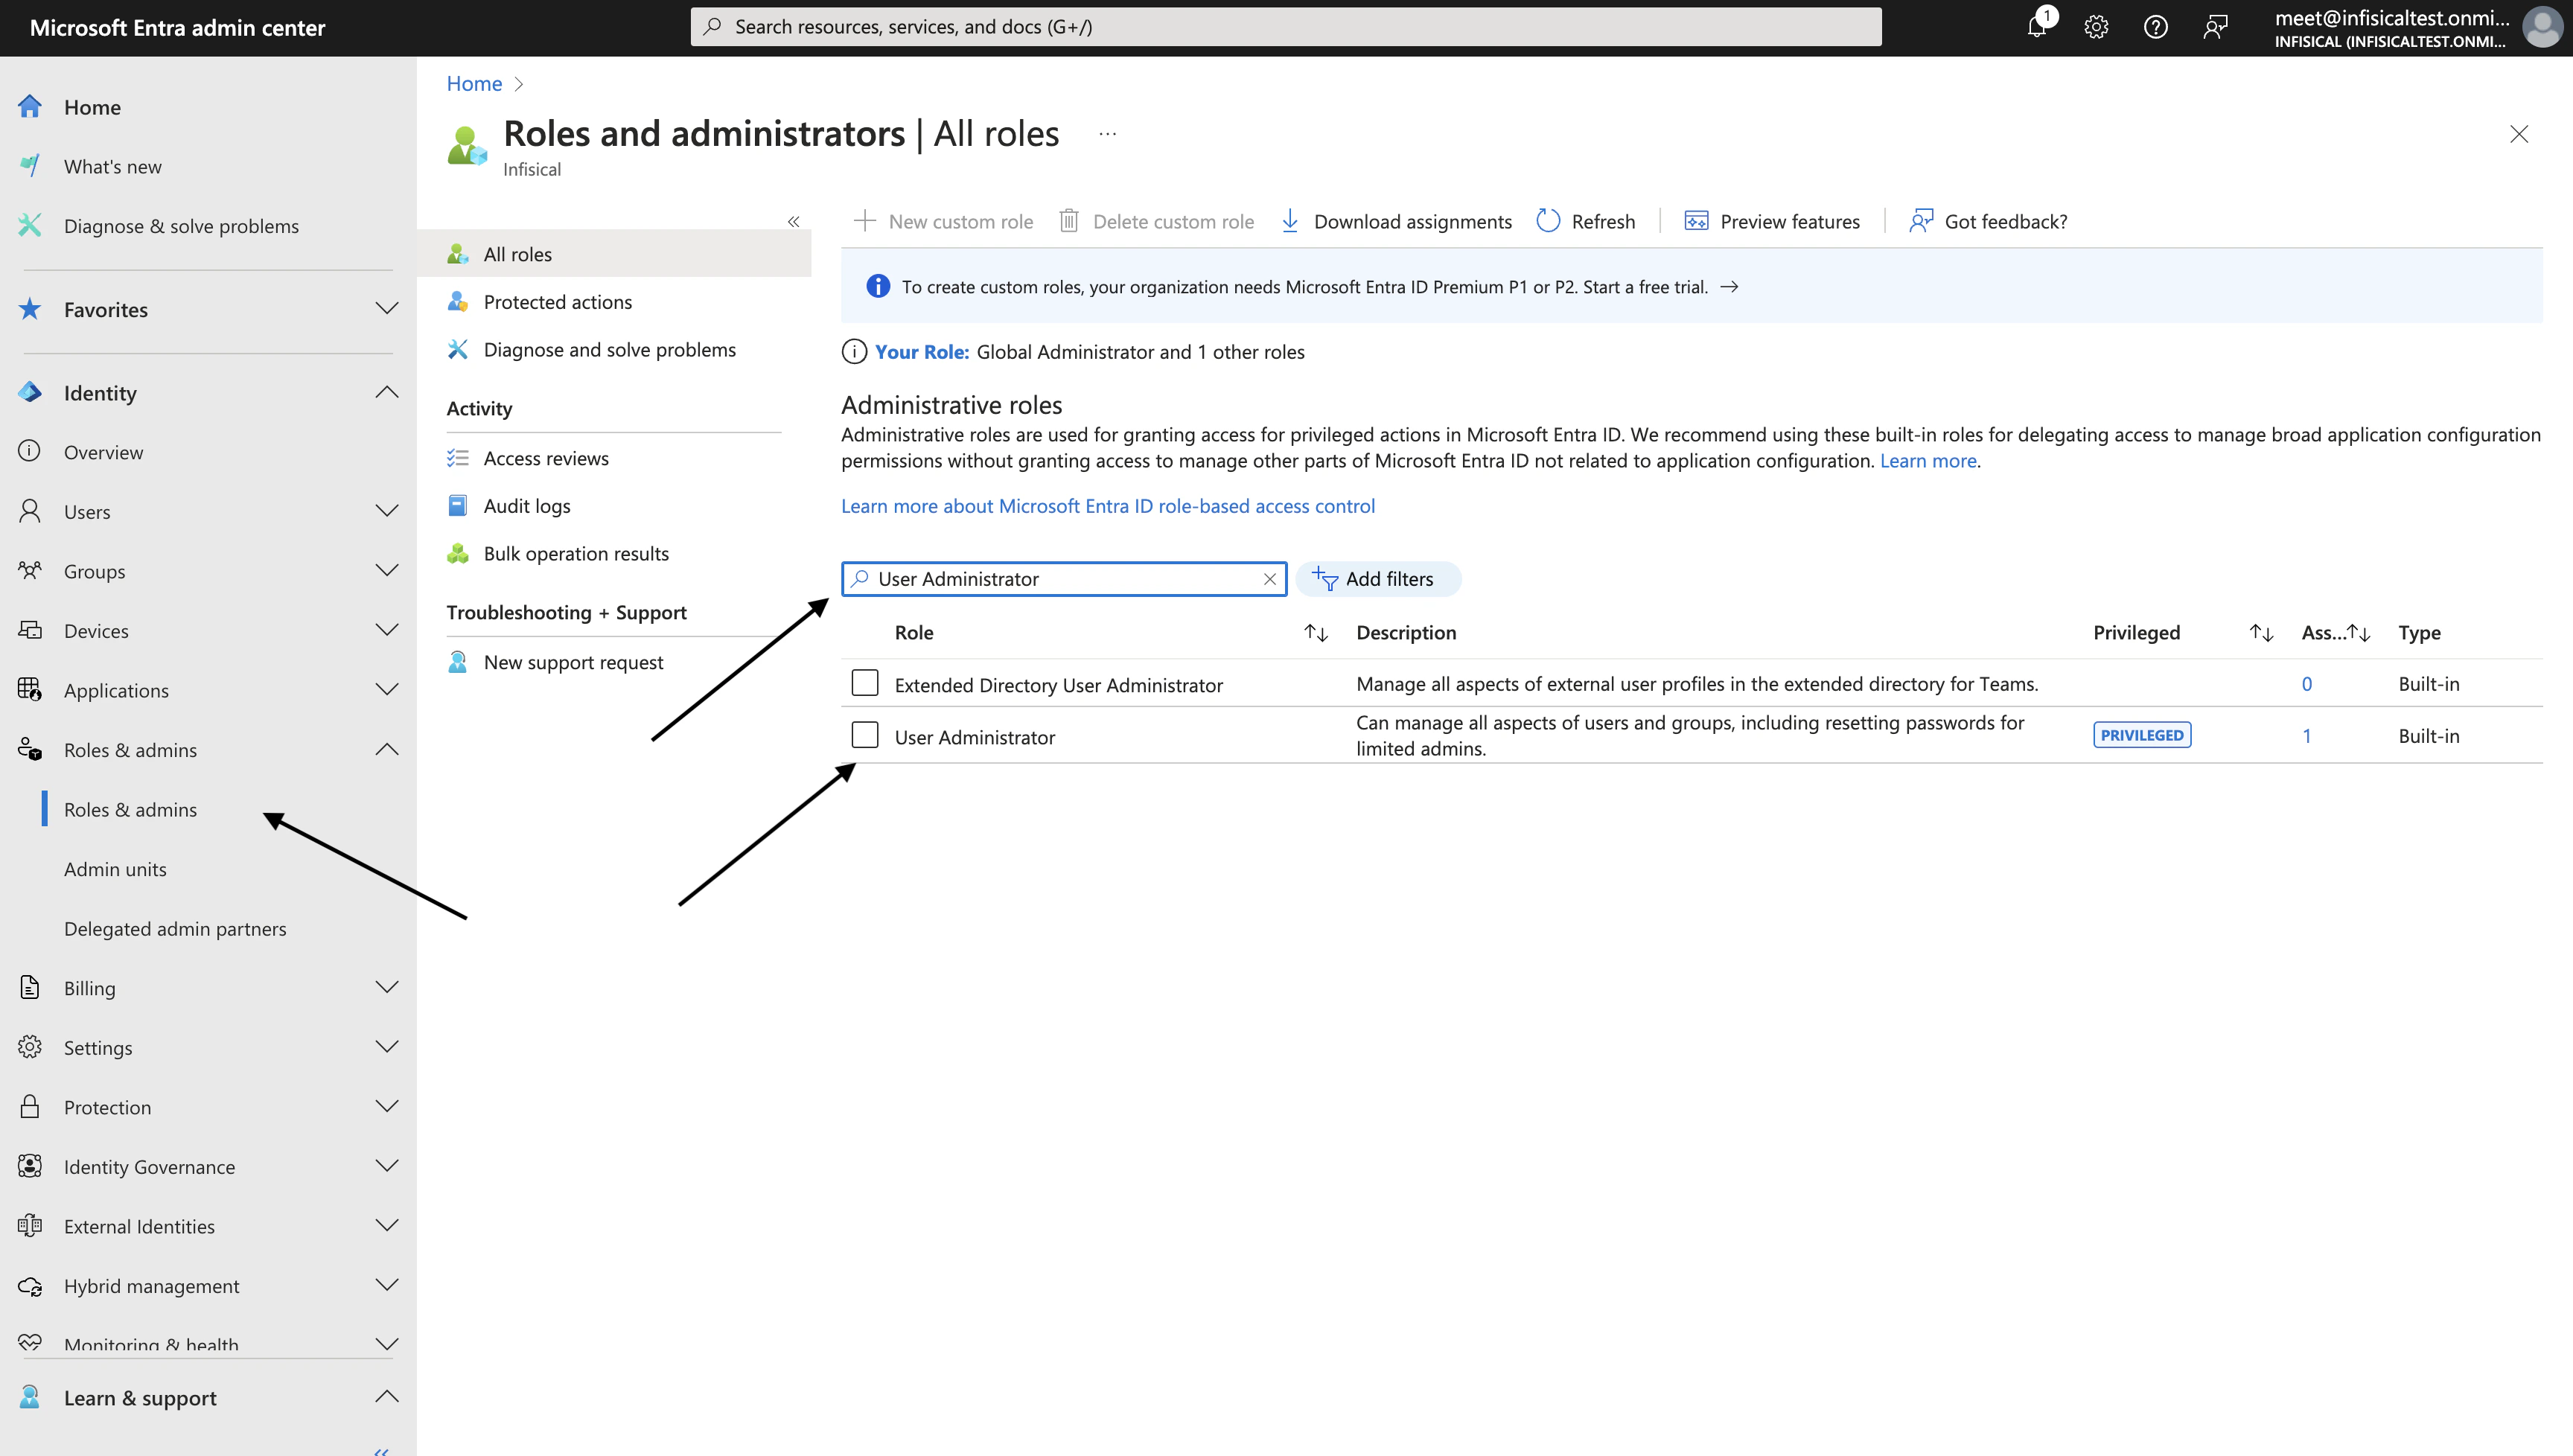Click the assignment count 1 for User Administrator

point(2306,735)
